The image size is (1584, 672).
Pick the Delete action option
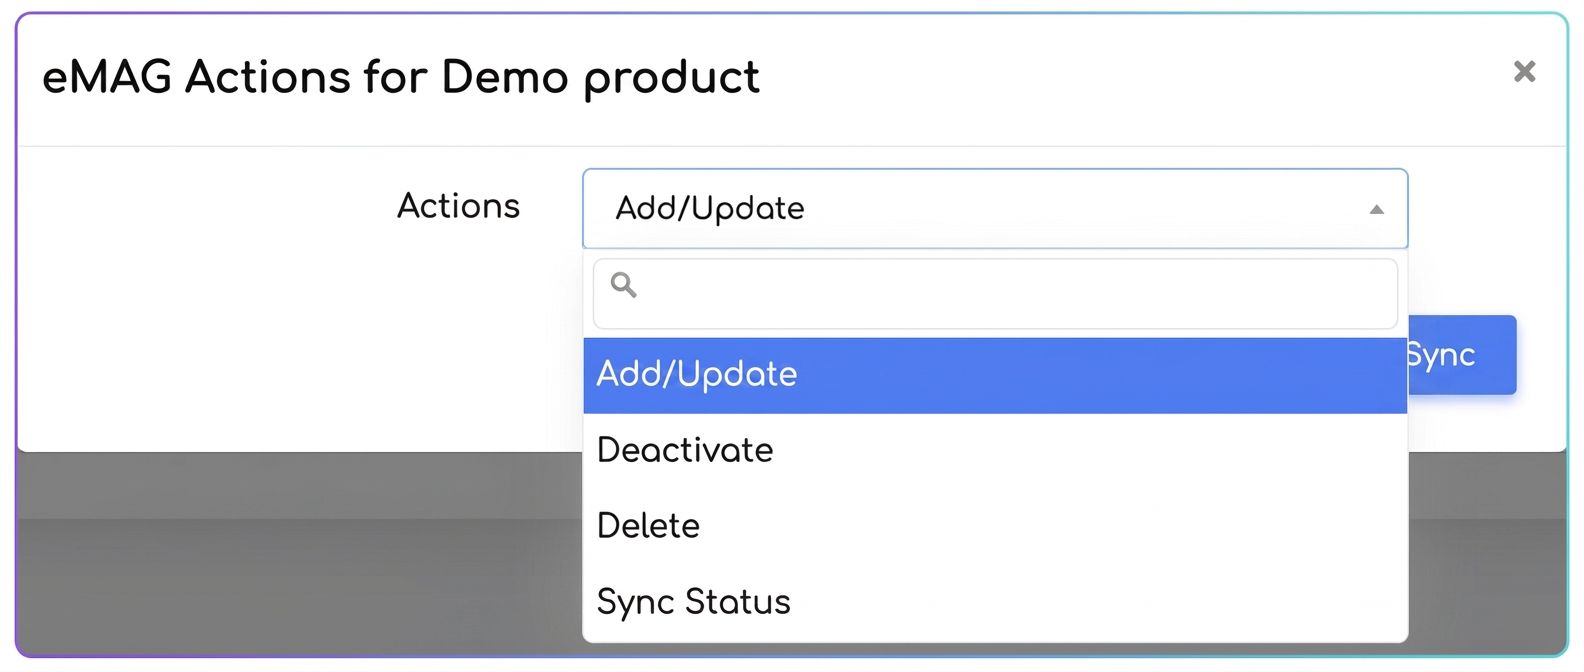[x=995, y=526]
